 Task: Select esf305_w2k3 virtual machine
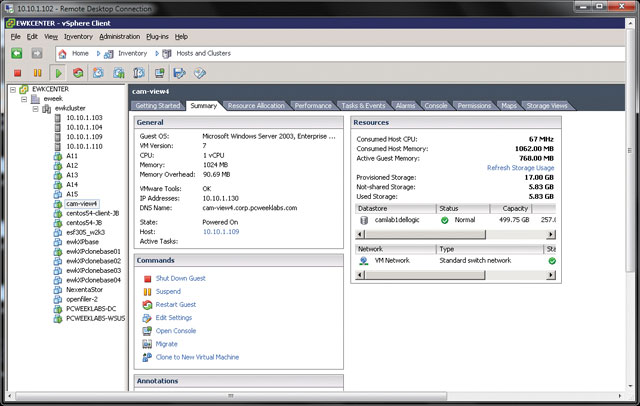[86, 233]
